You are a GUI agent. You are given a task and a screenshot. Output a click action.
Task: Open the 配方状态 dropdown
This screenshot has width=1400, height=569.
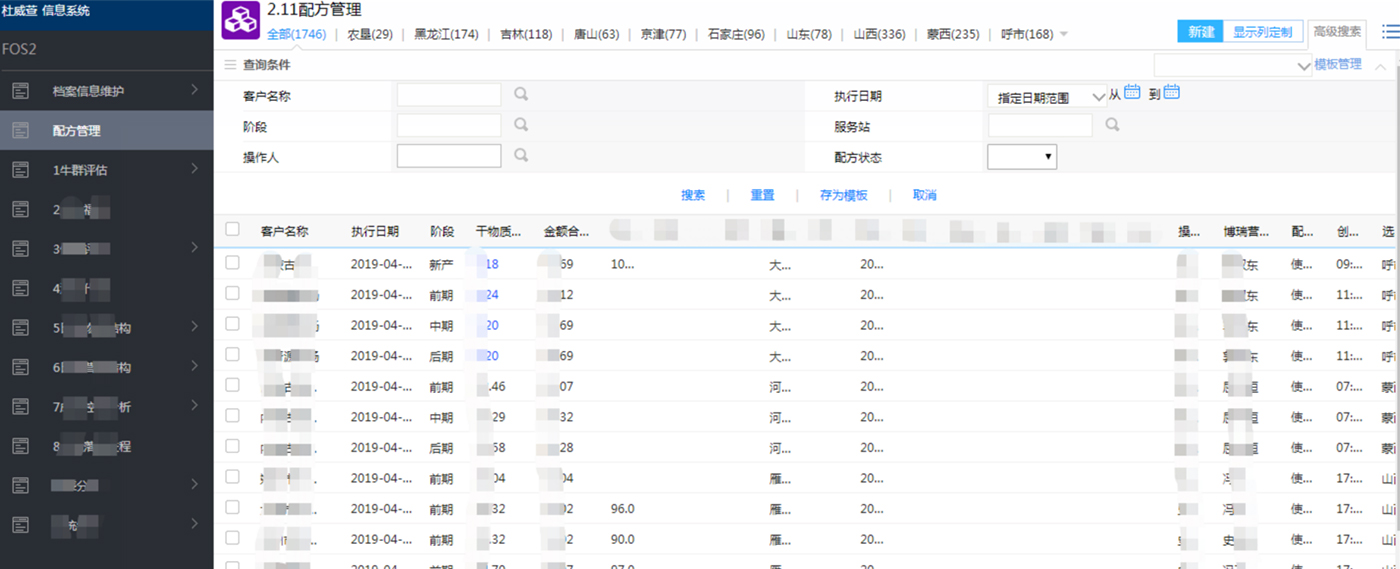click(x=1022, y=156)
